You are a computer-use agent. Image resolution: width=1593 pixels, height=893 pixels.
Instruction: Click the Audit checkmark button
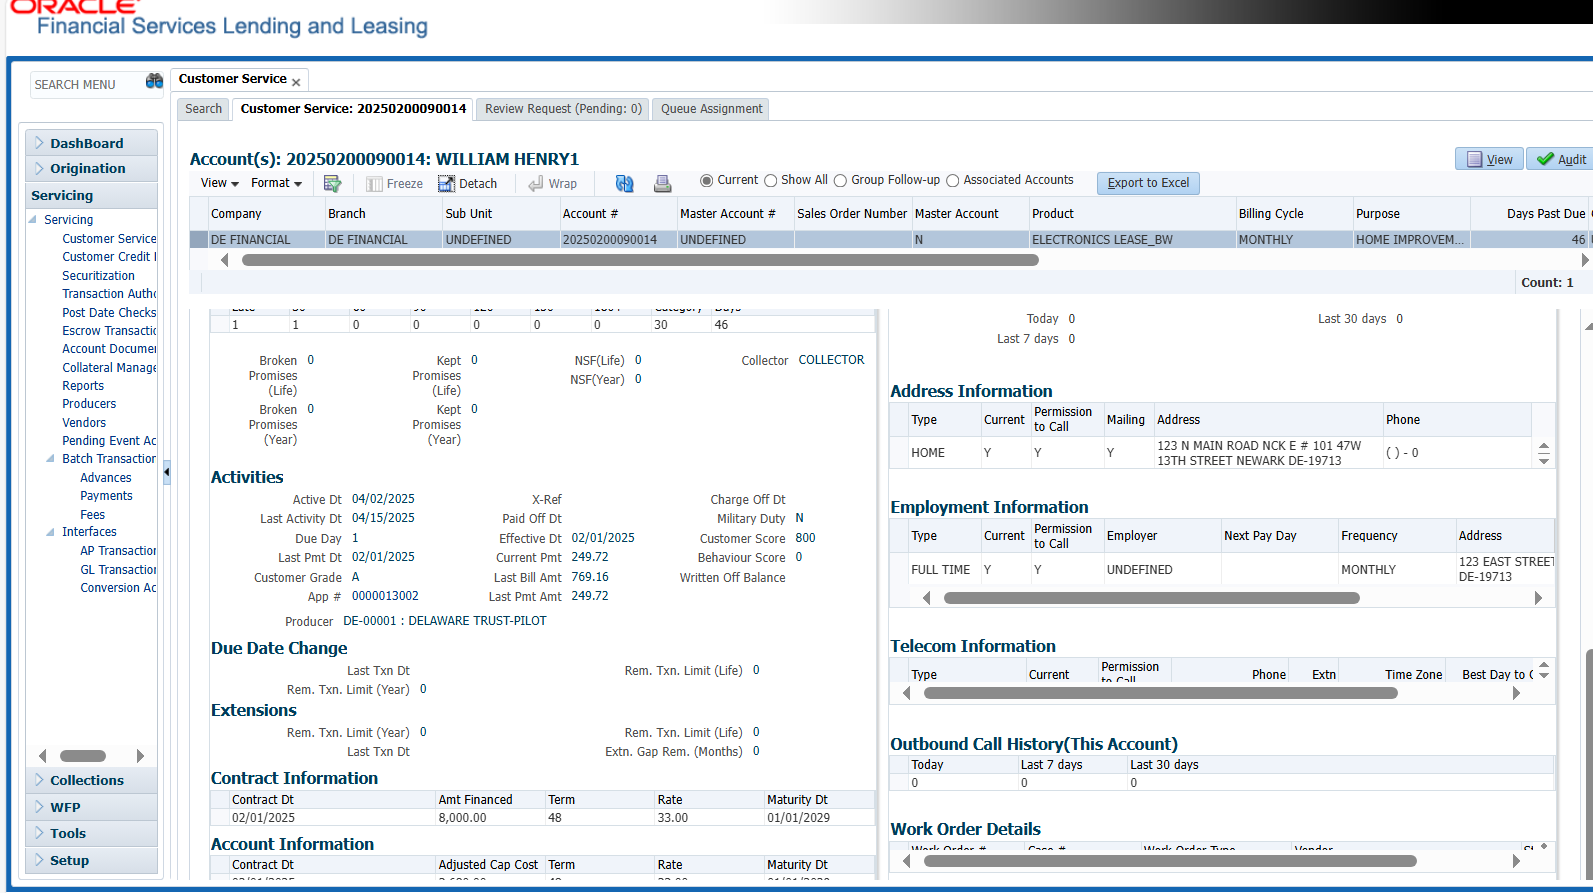pyautogui.click(x=1561, y=159)
